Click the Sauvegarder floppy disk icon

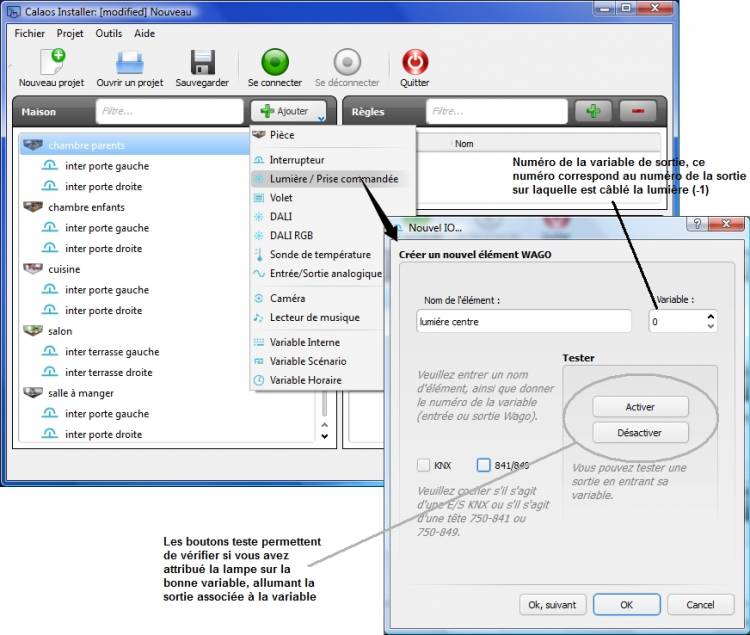coord(203,62)
